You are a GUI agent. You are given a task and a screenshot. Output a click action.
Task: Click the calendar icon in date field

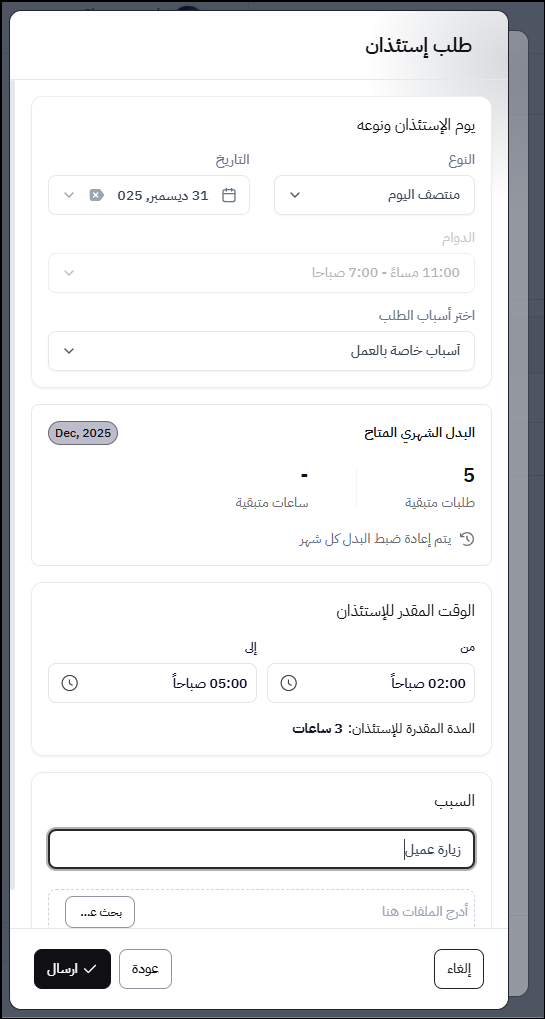click(229, 195)
